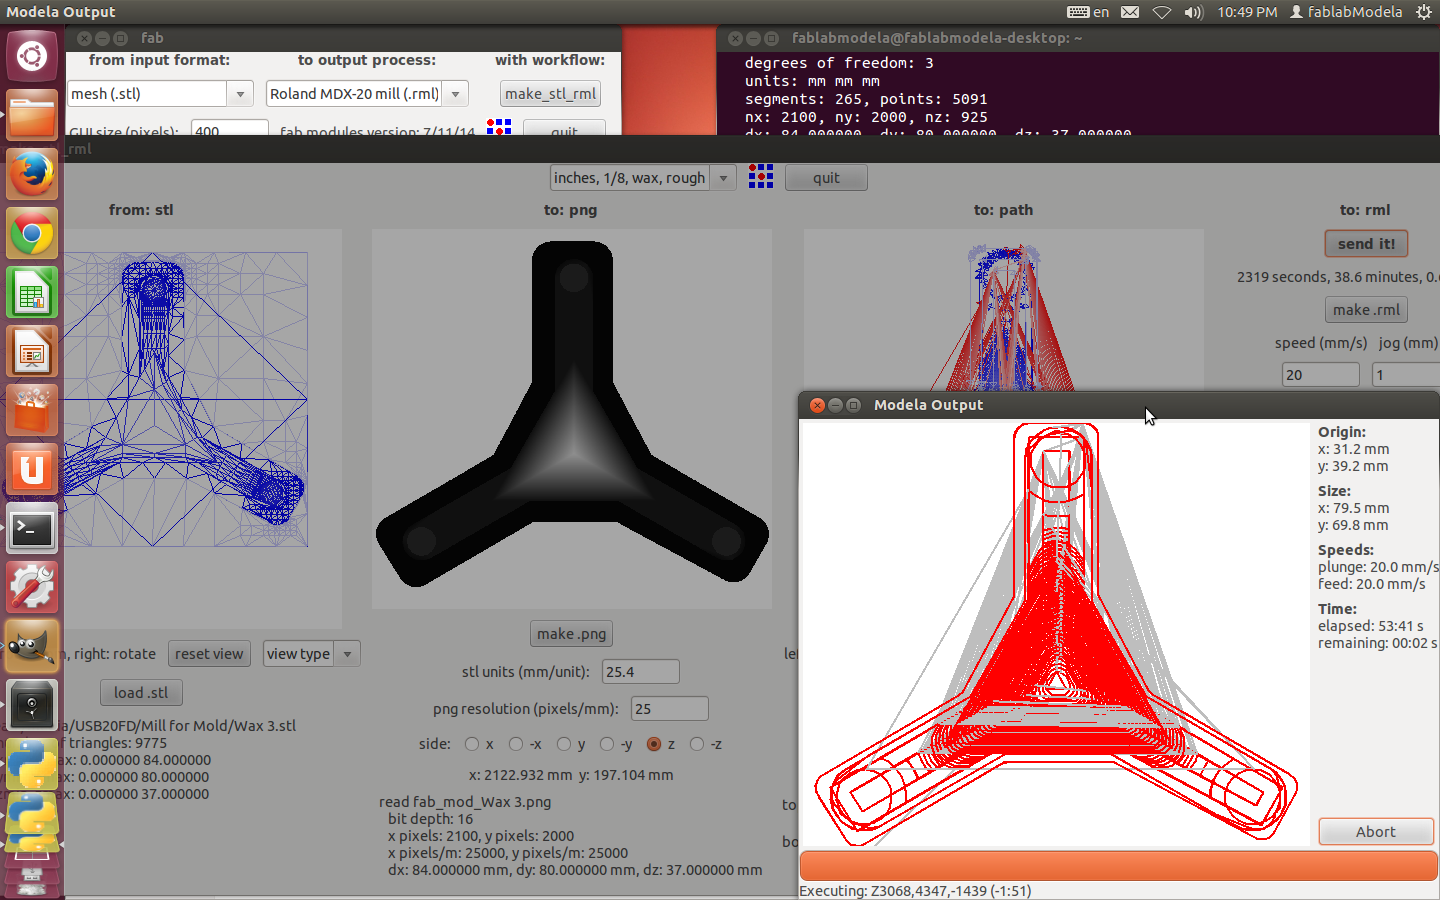Select side -x radio button
The width and height of the screenshot is (1440, 900).
click(516, 744)
